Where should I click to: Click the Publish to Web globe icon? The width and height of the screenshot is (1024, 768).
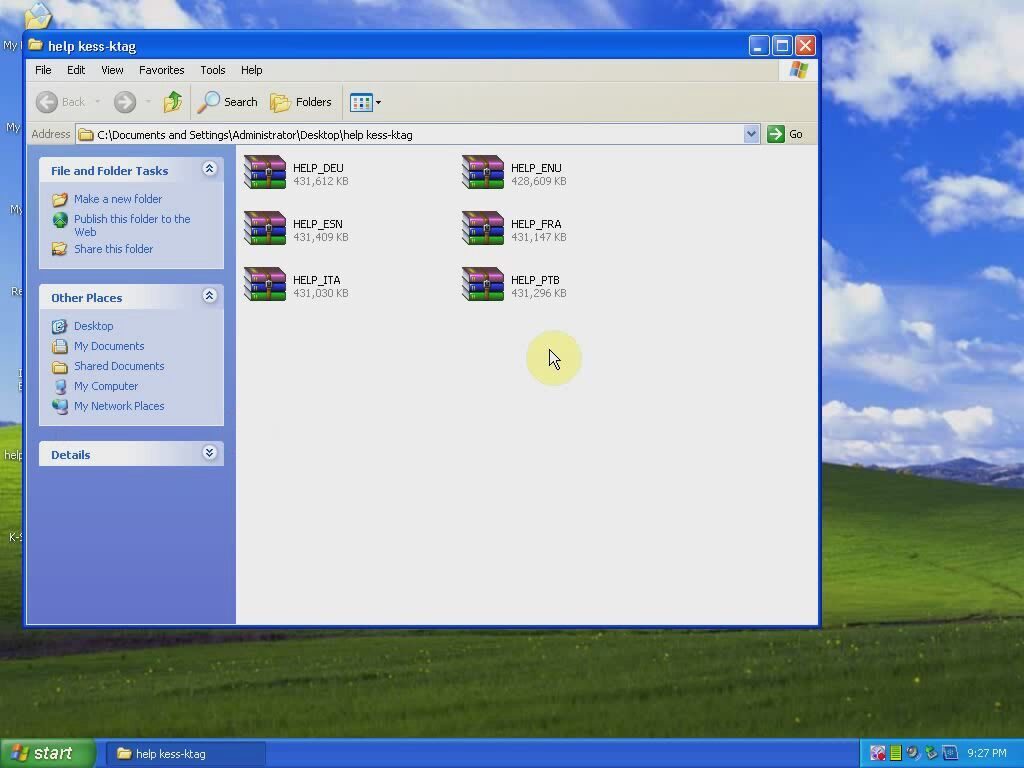[60, 220]
